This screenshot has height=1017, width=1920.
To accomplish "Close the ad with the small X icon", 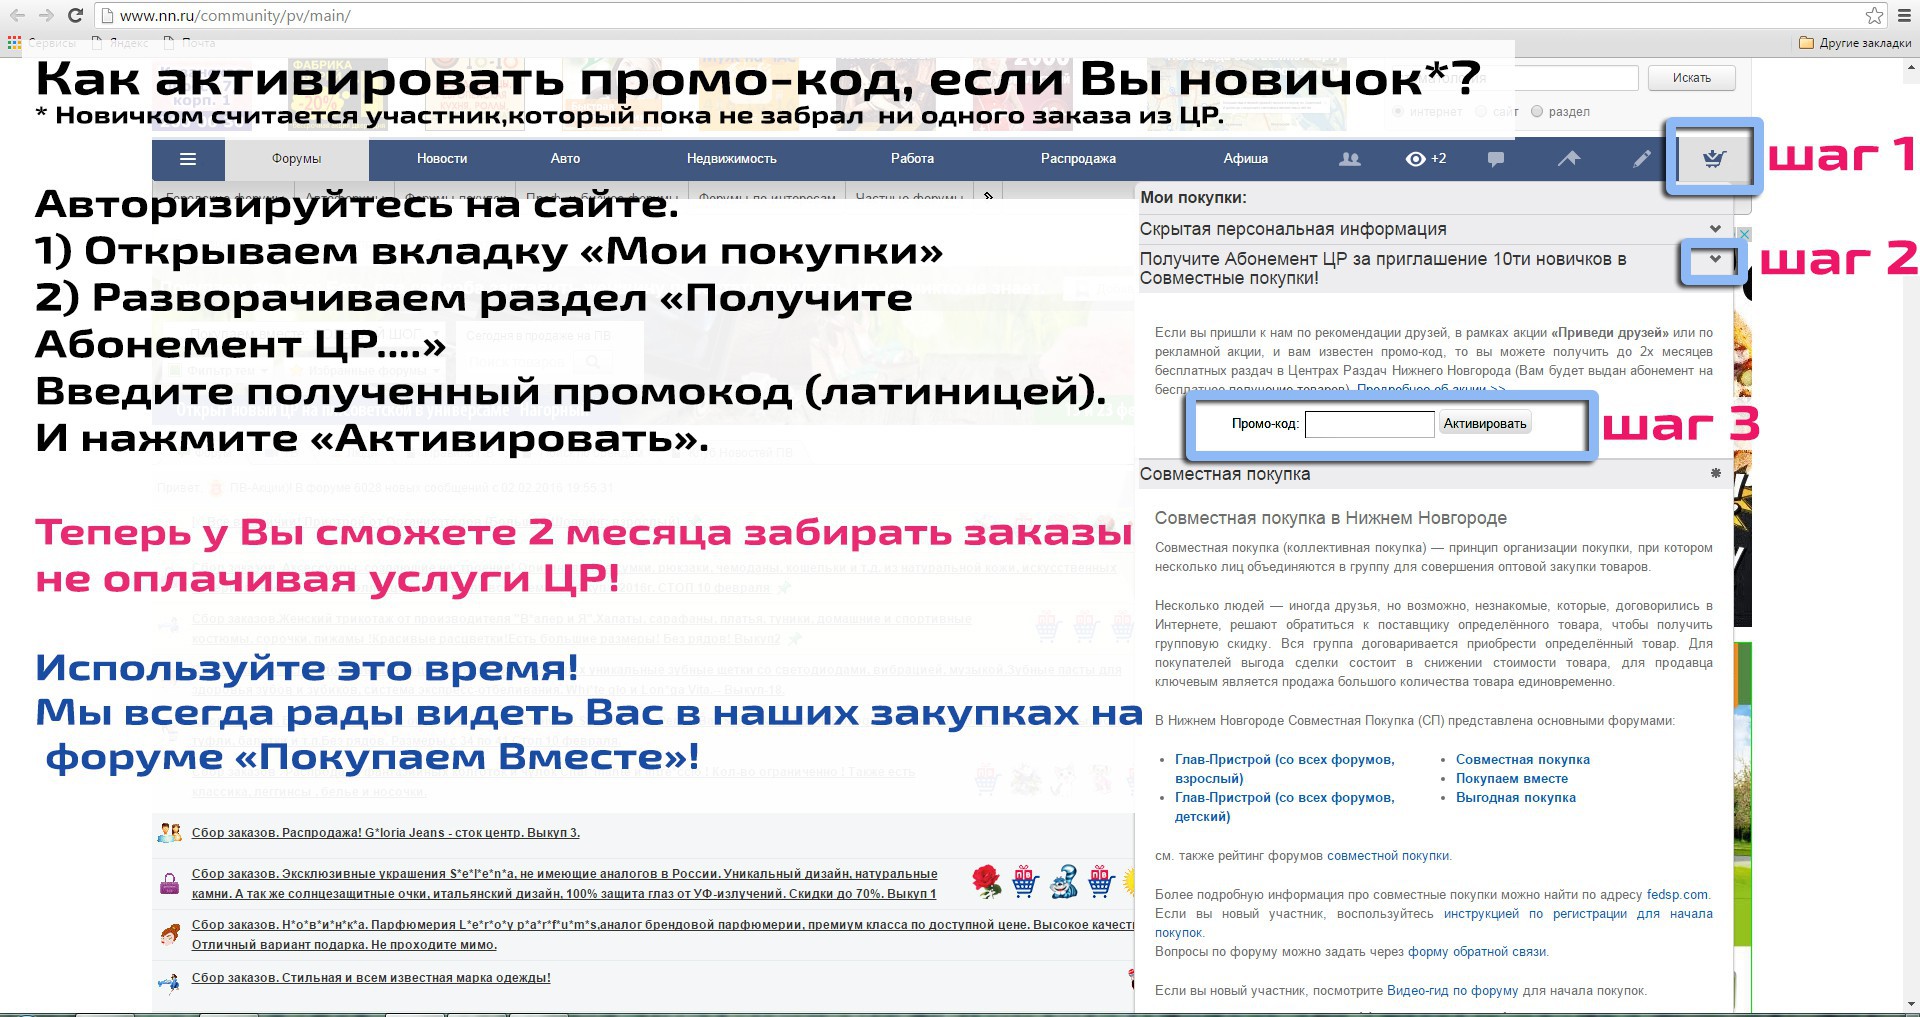I will 1743,234.
